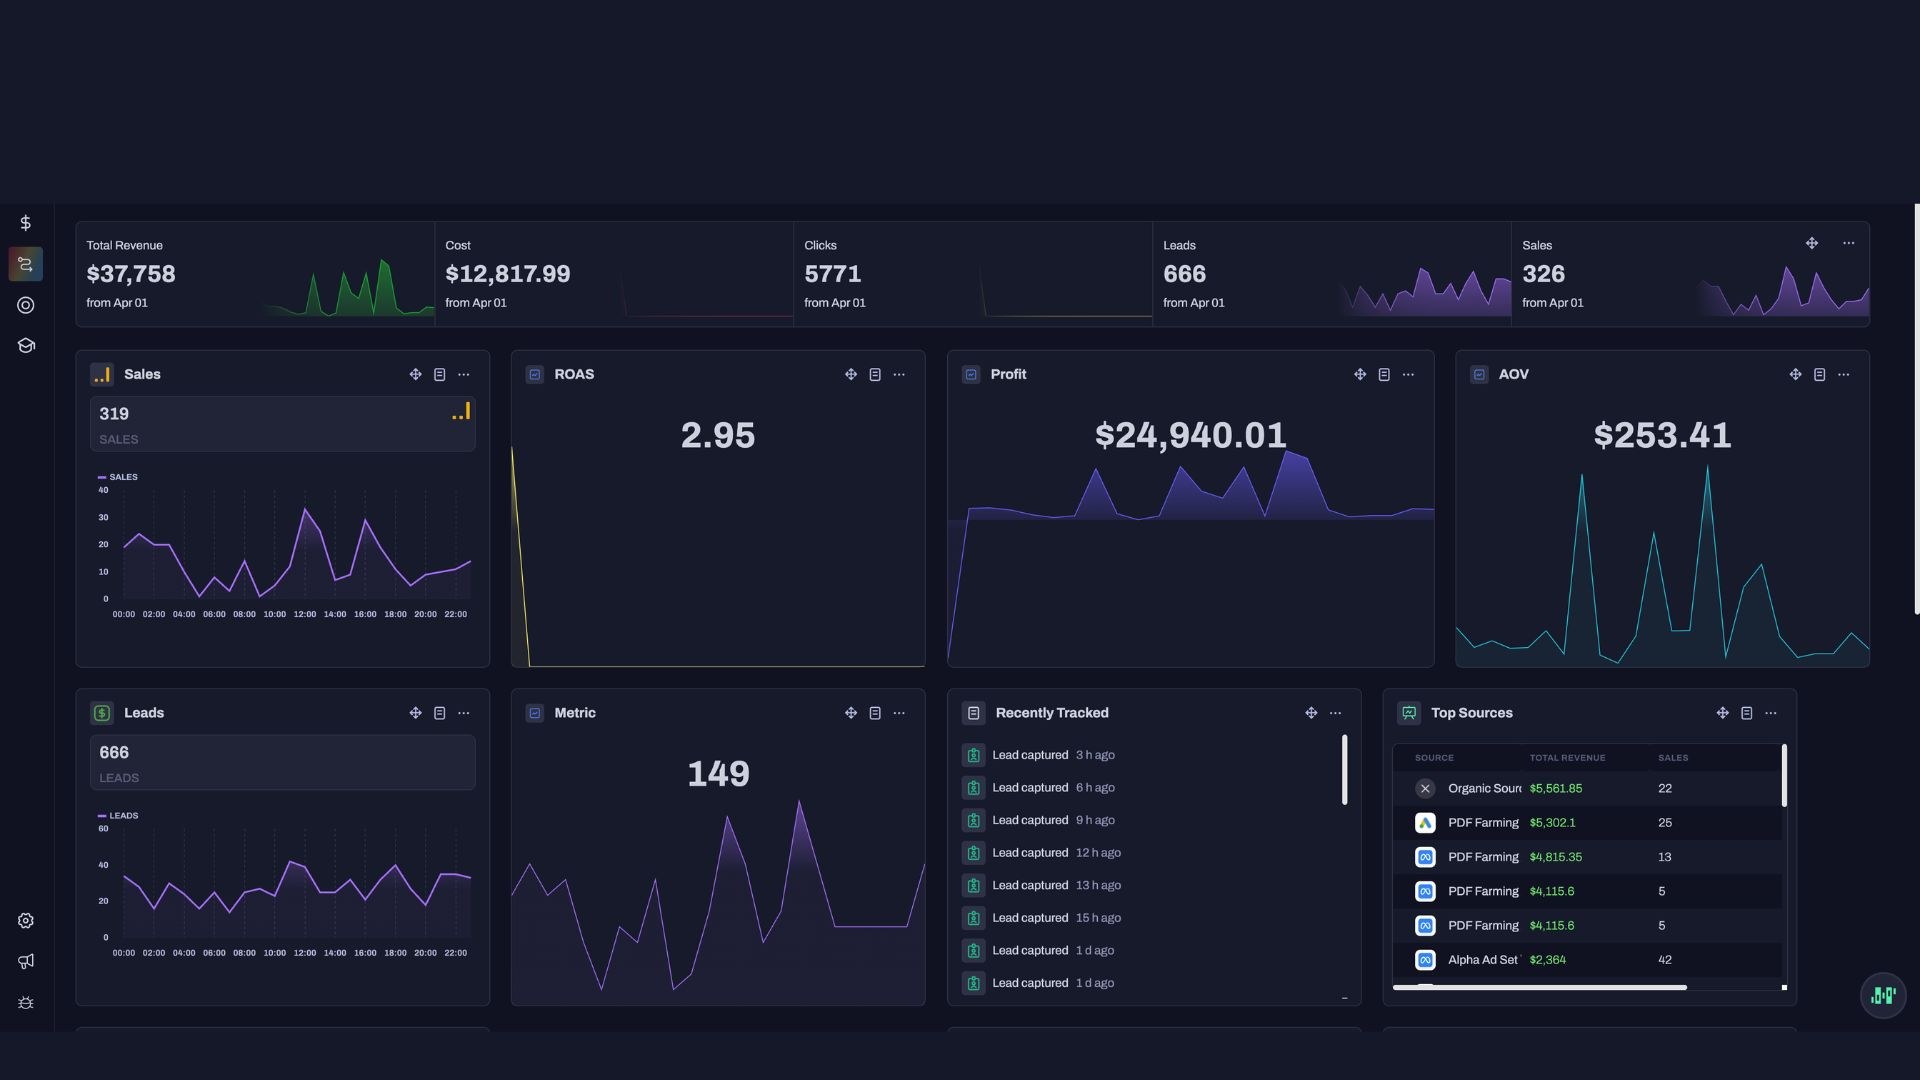Toggle the LEADS legend series in the chart
1920x1080 pixels.
pyautogui.click(x=118, y=816)
